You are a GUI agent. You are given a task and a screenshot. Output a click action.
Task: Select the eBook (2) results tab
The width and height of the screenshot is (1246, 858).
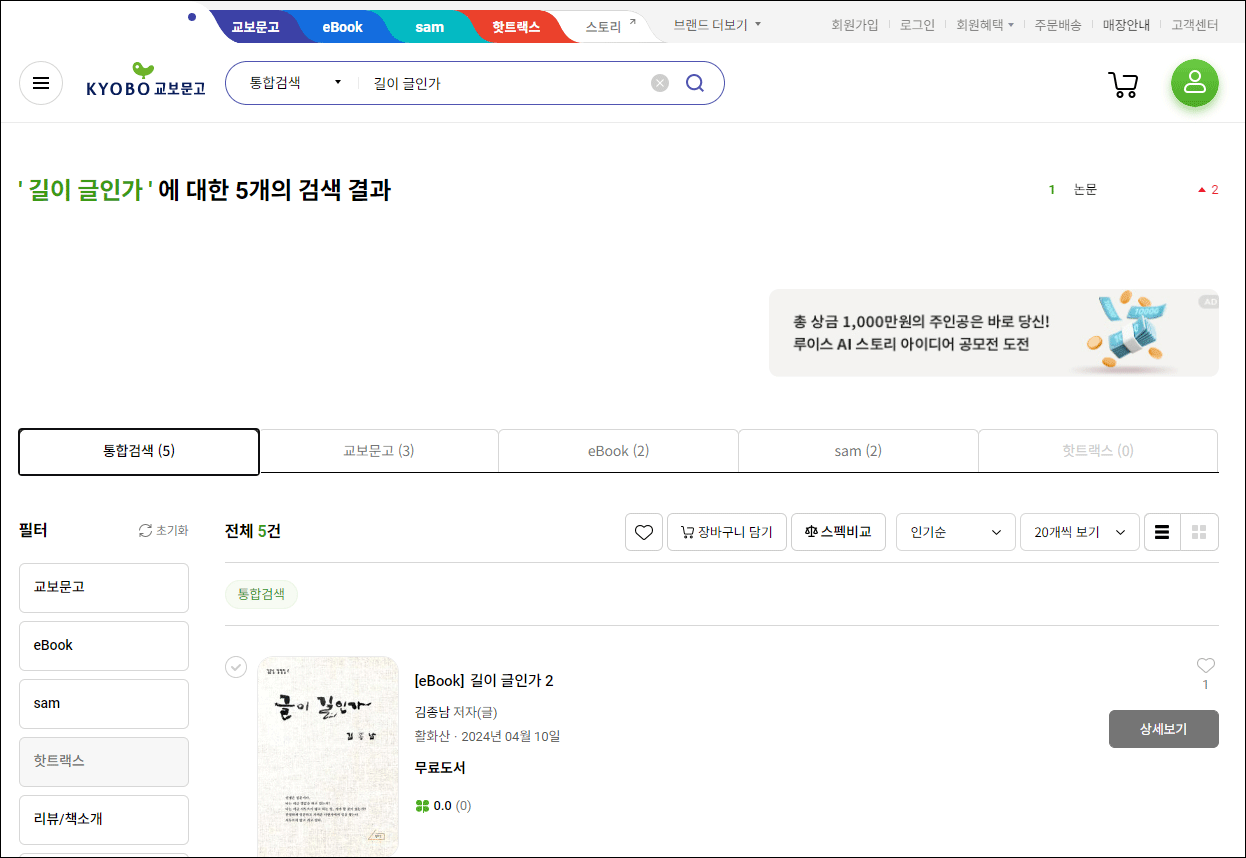618,451
